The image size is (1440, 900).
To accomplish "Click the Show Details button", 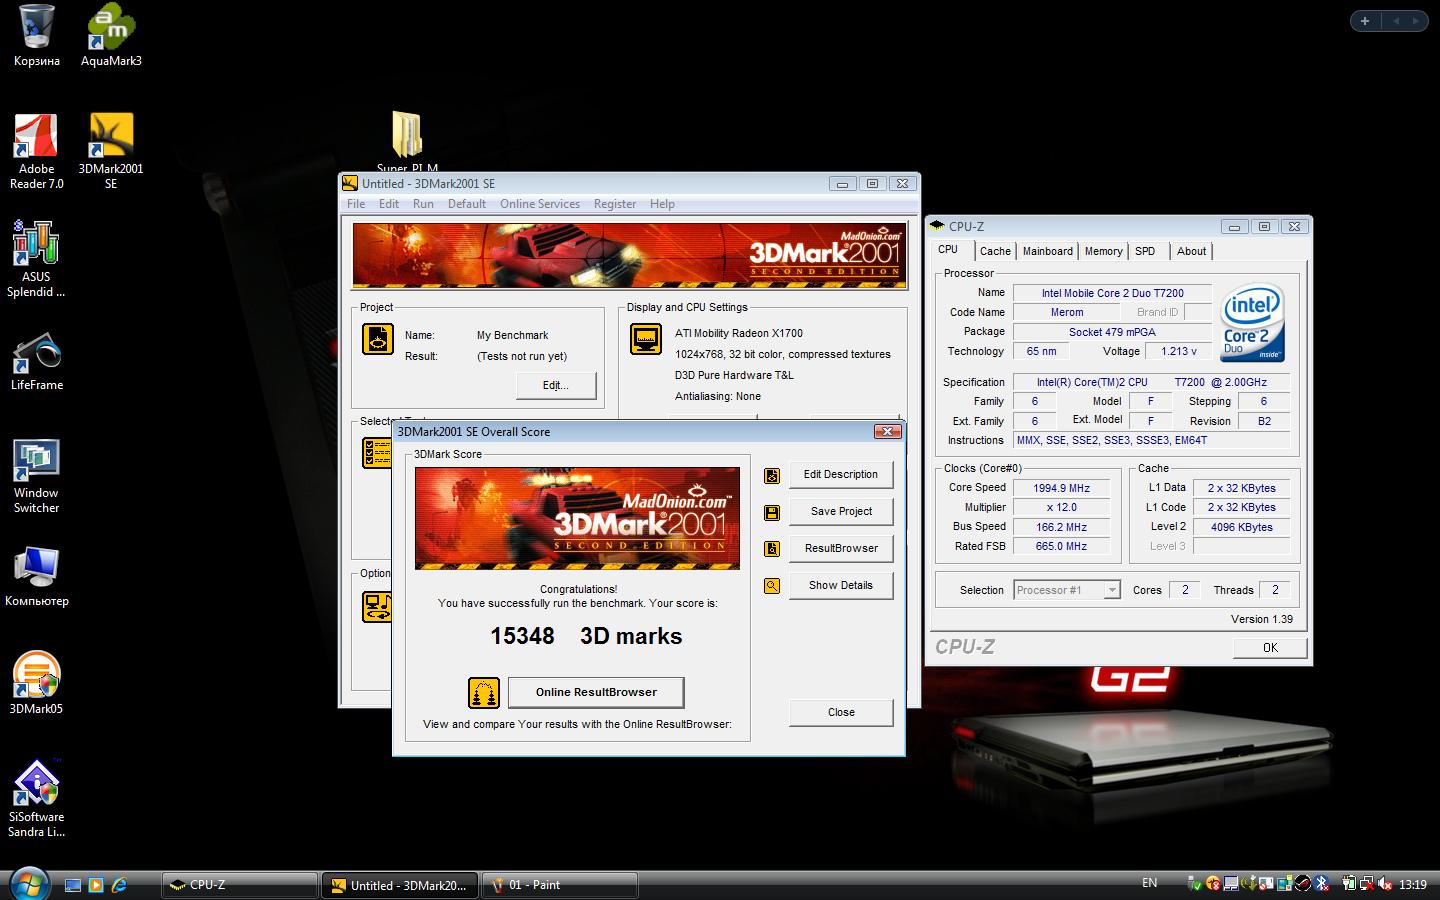I will tap(841, 586).
